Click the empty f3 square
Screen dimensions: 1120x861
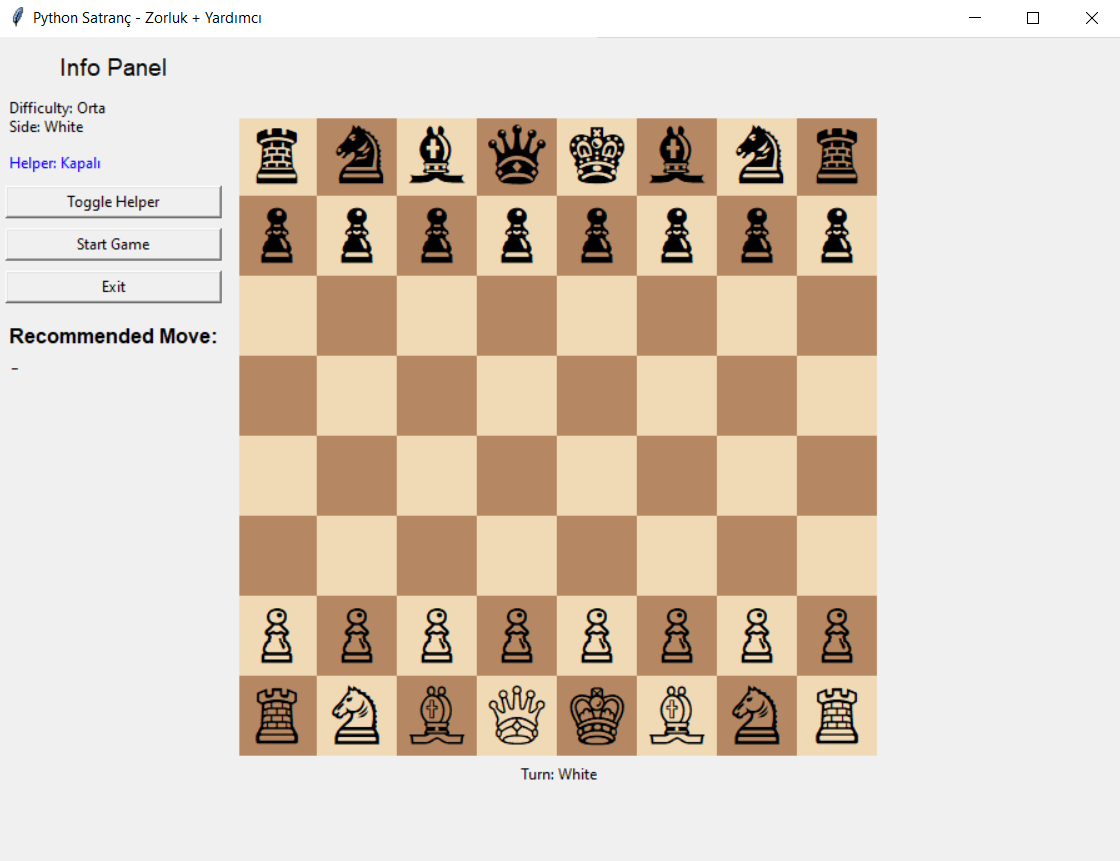tap(677, 556)
